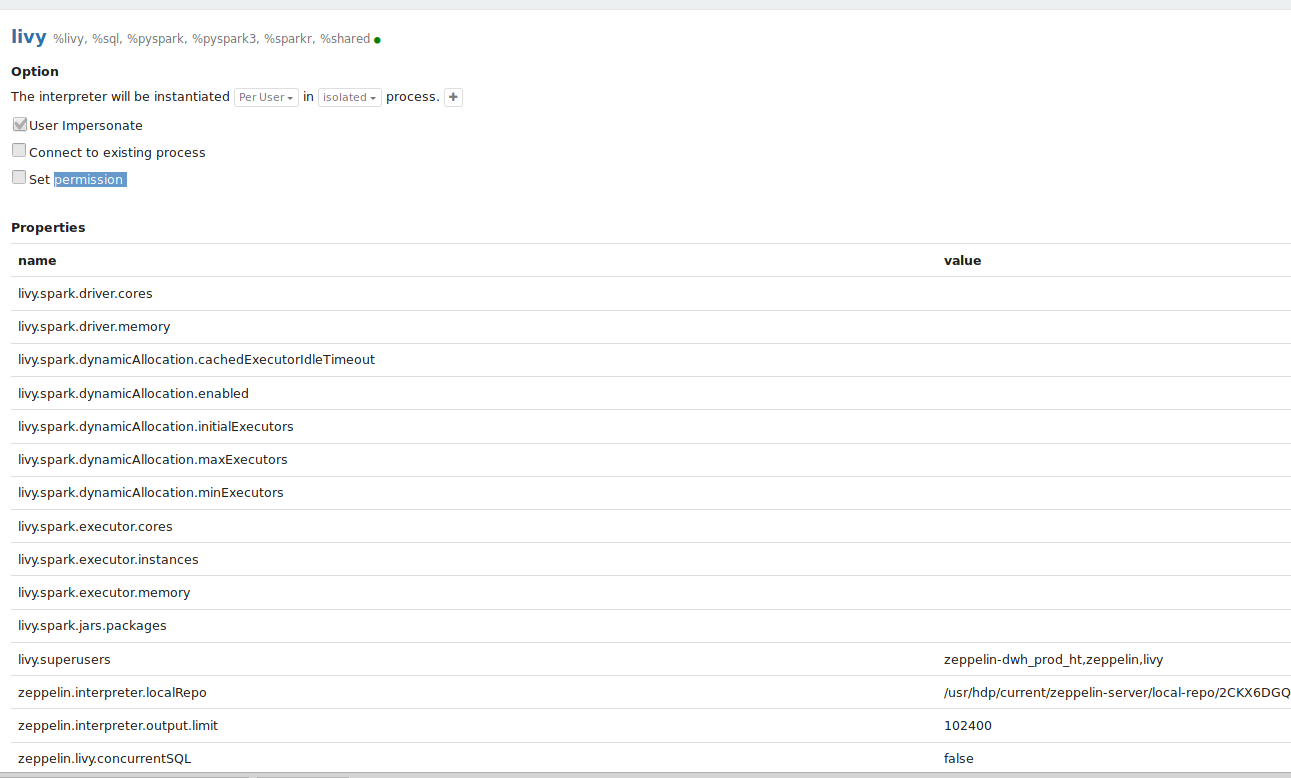Click the green status dot beside %shared
Screen dimensions: 1291x778
click(377, 39)
